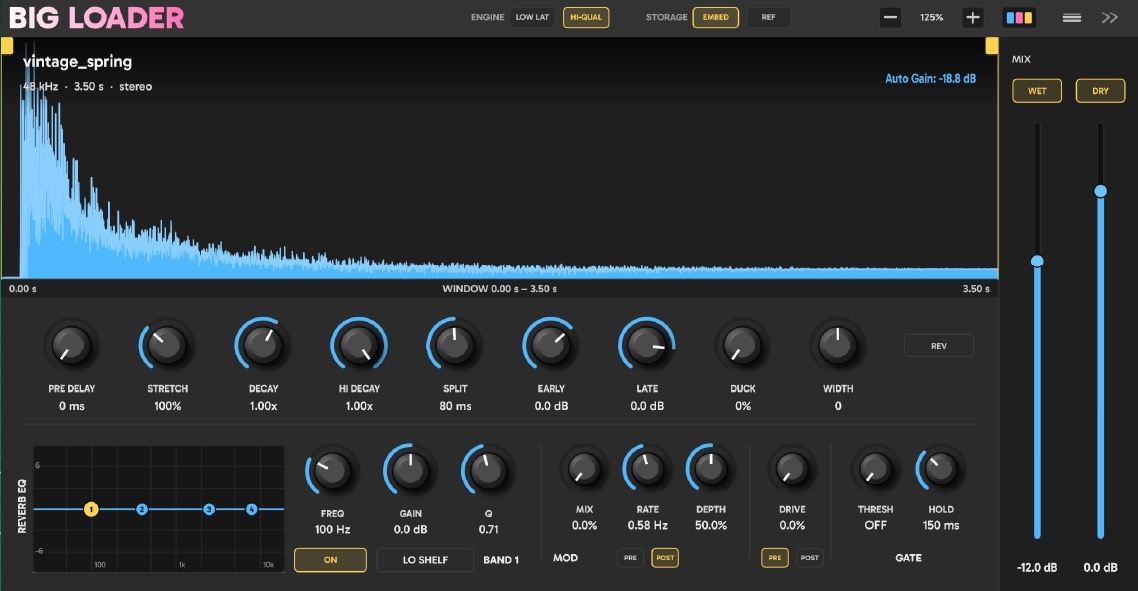Click the Split knob
Image resolution: width=1138 pixels, height=591 pixels.
coord(454,345)
